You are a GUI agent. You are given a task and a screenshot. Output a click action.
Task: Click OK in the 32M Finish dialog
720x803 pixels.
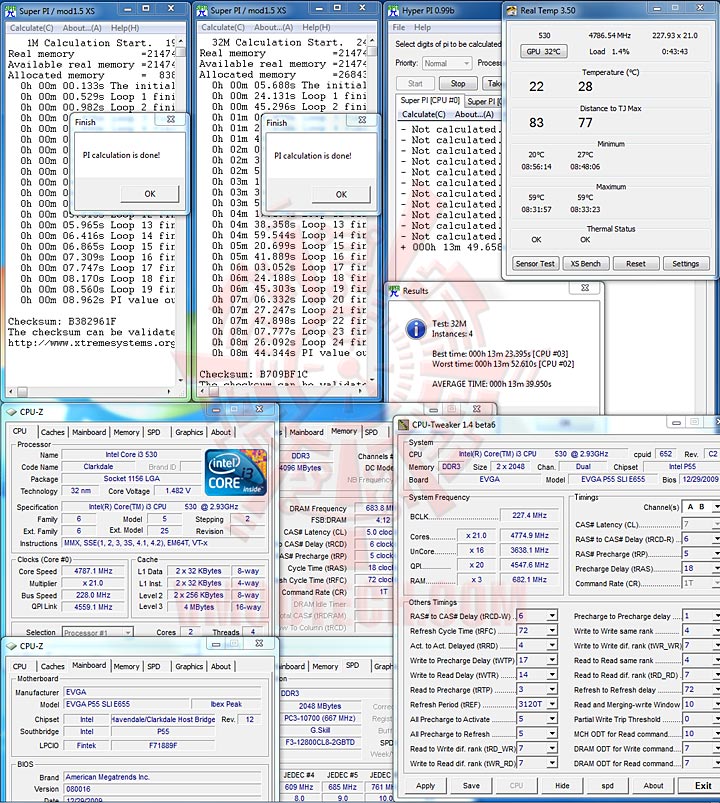(341, 194)
